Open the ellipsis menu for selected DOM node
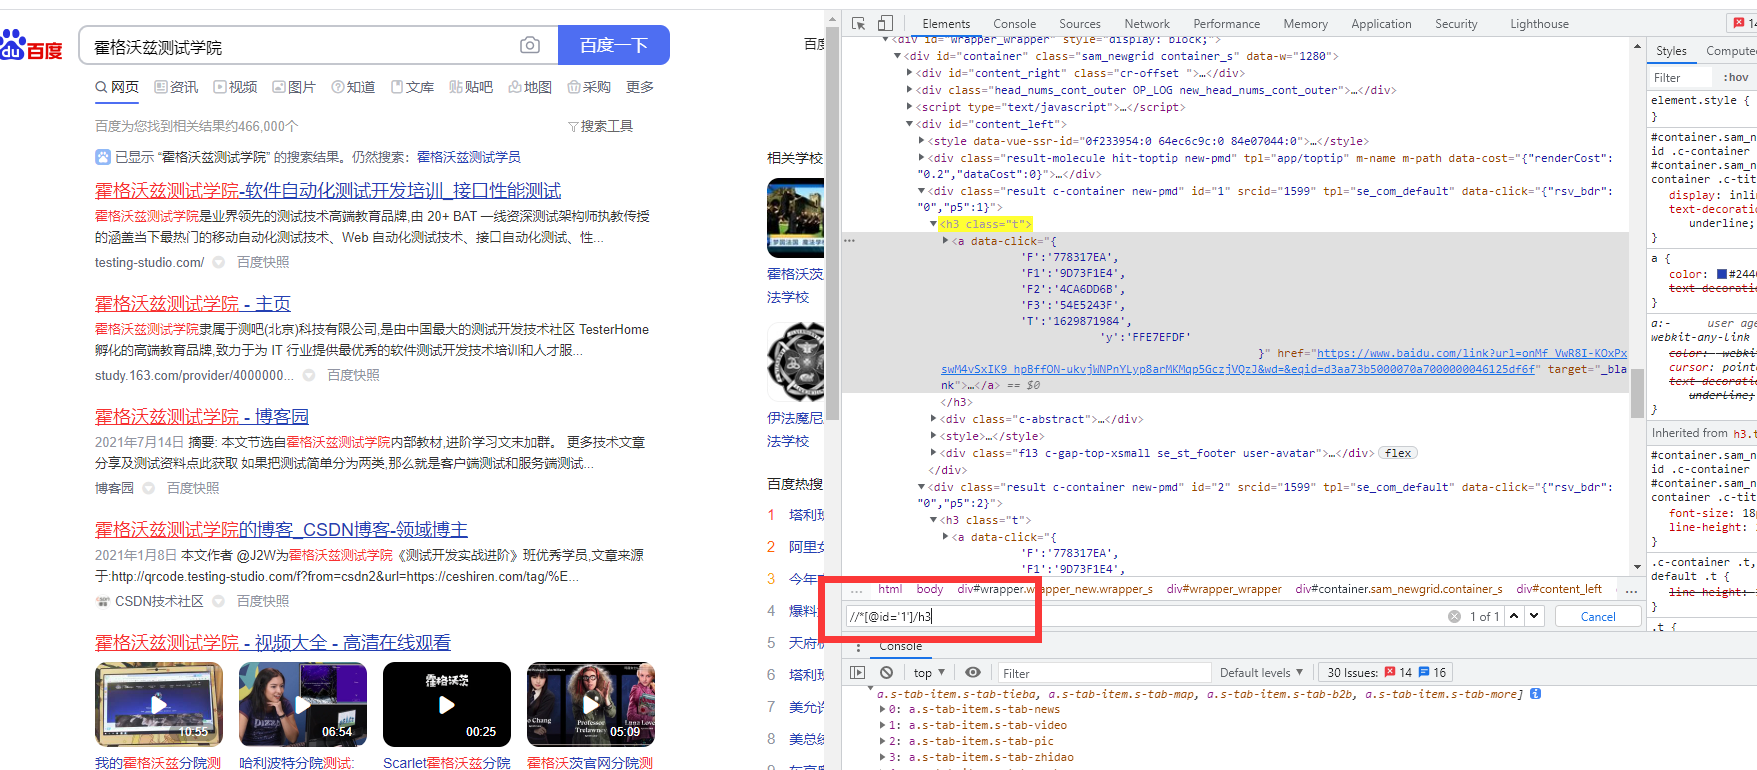Viewport: 1757px width, 770px height. click(850, 241)
